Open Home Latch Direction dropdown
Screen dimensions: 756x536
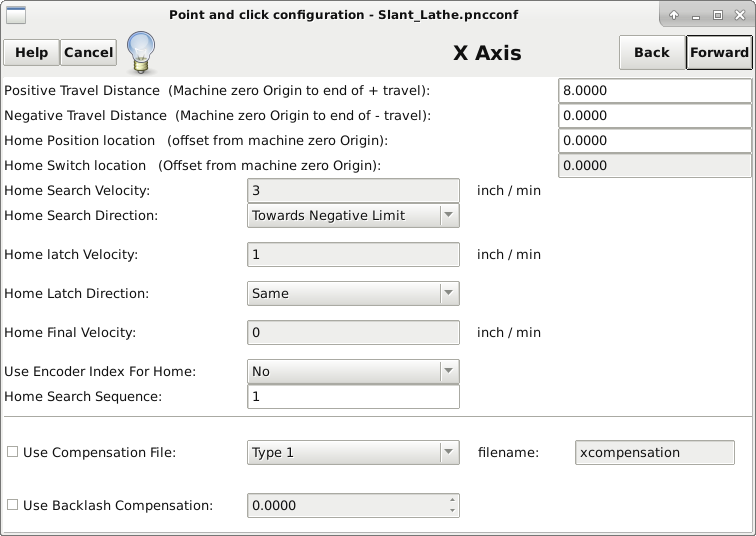[x=353, y=293]
